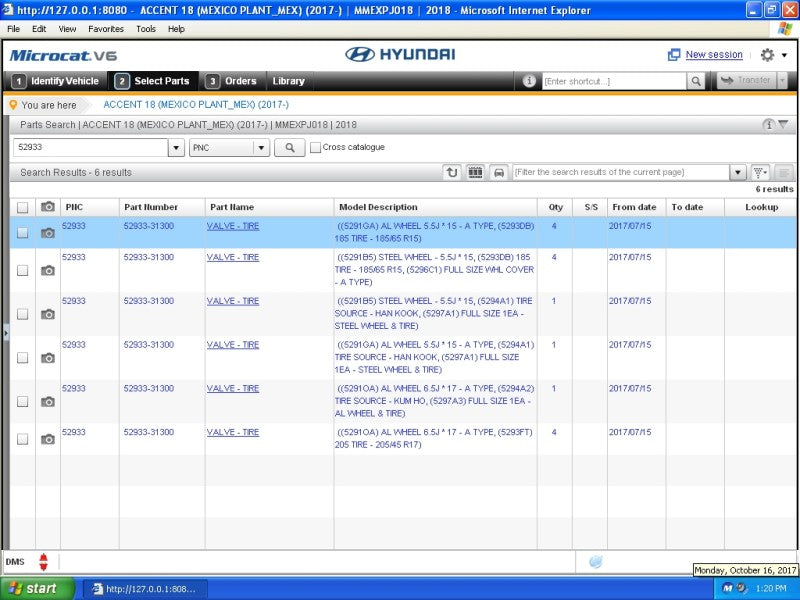Viewport: 800px width, 600px height.
Task: Switch to the Orders tab
Action: (x=231, y=81)
